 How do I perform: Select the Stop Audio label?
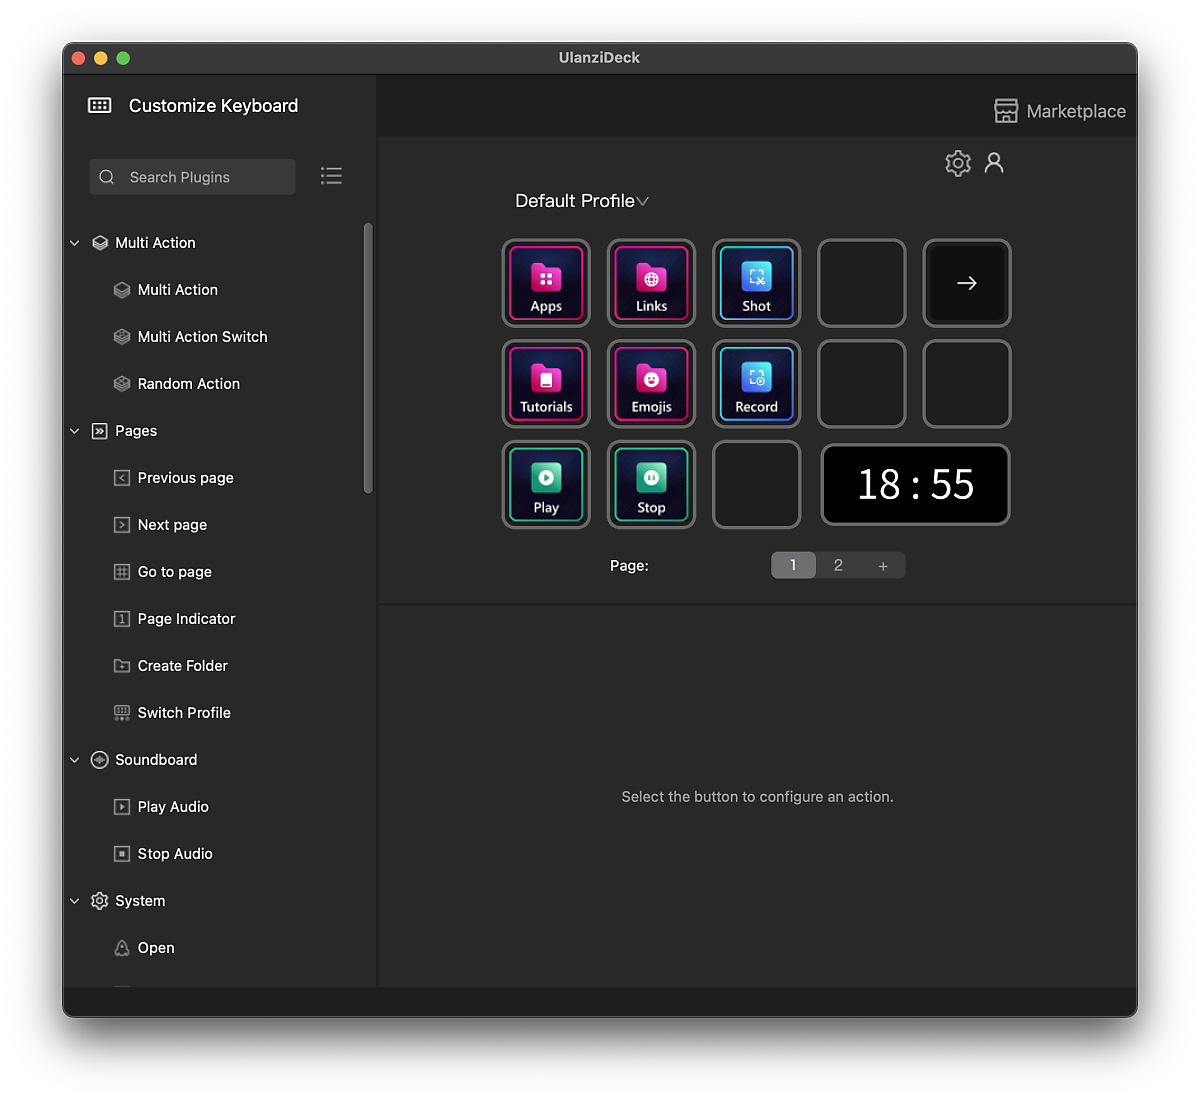(x=175, y=854)
